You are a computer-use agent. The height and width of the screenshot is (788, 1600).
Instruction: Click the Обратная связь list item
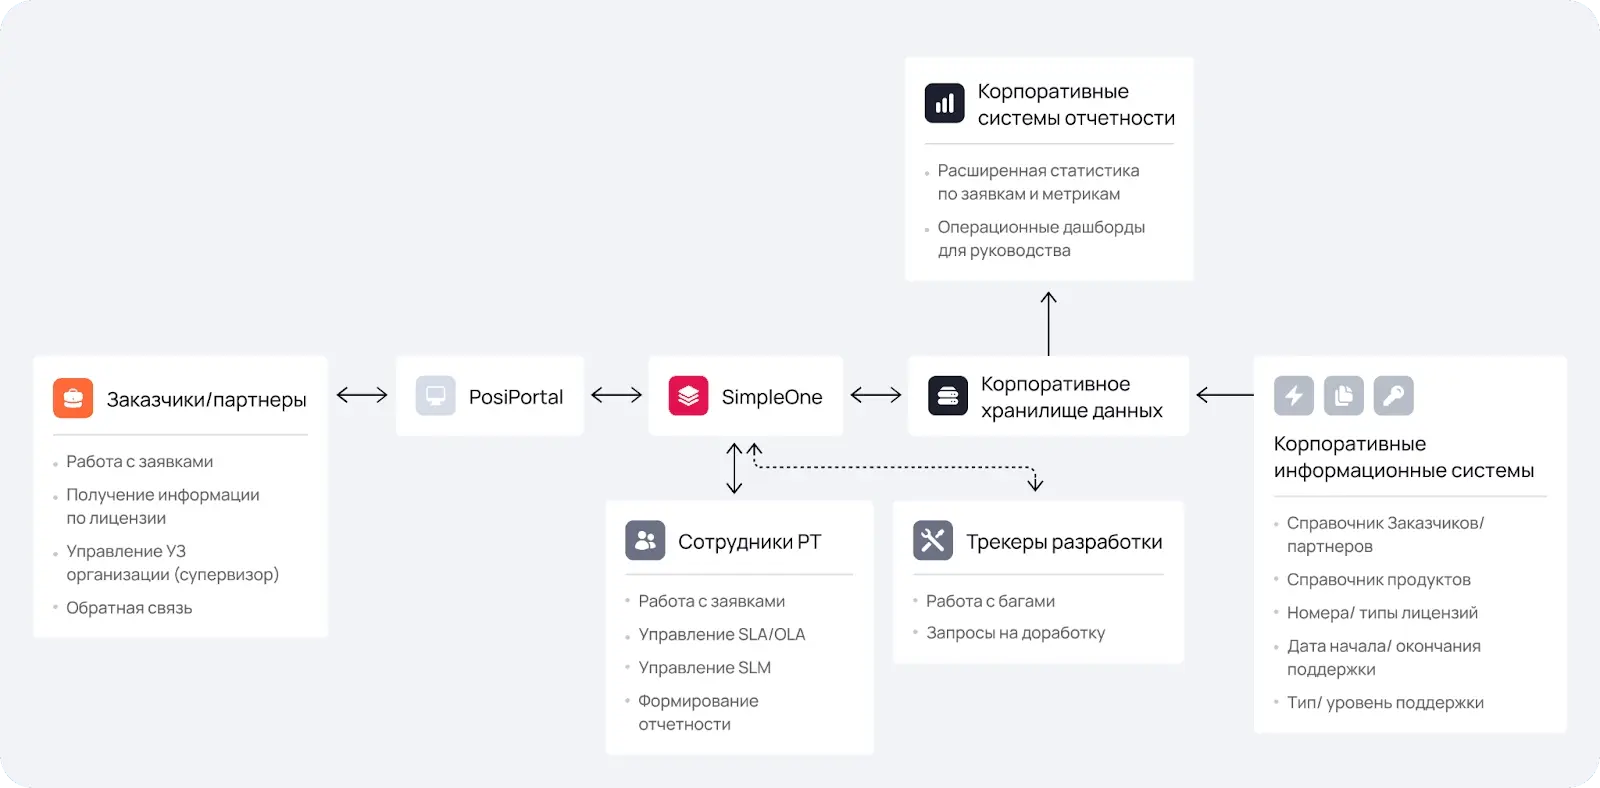click(x=129, y=608)
